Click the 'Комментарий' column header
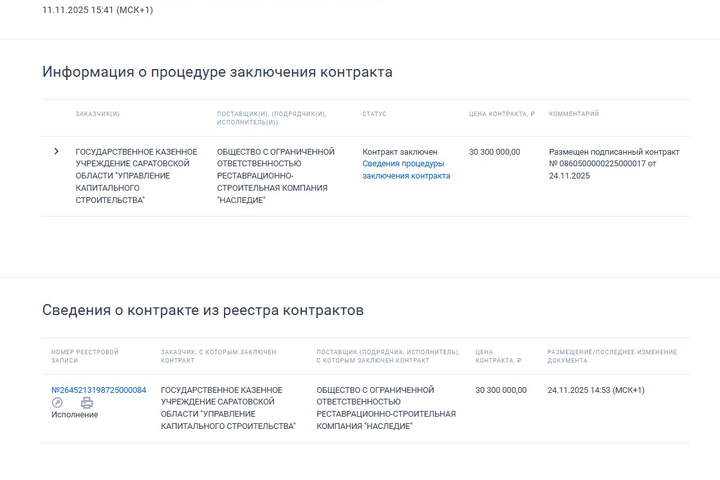720x480 pixels. tap(574, 114)
